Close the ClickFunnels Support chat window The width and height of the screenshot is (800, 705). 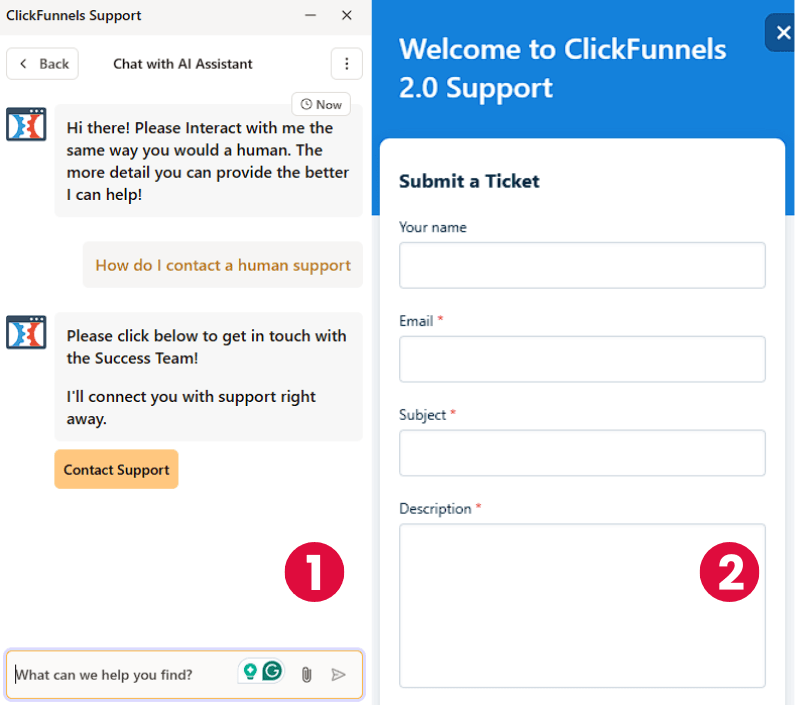346,15
